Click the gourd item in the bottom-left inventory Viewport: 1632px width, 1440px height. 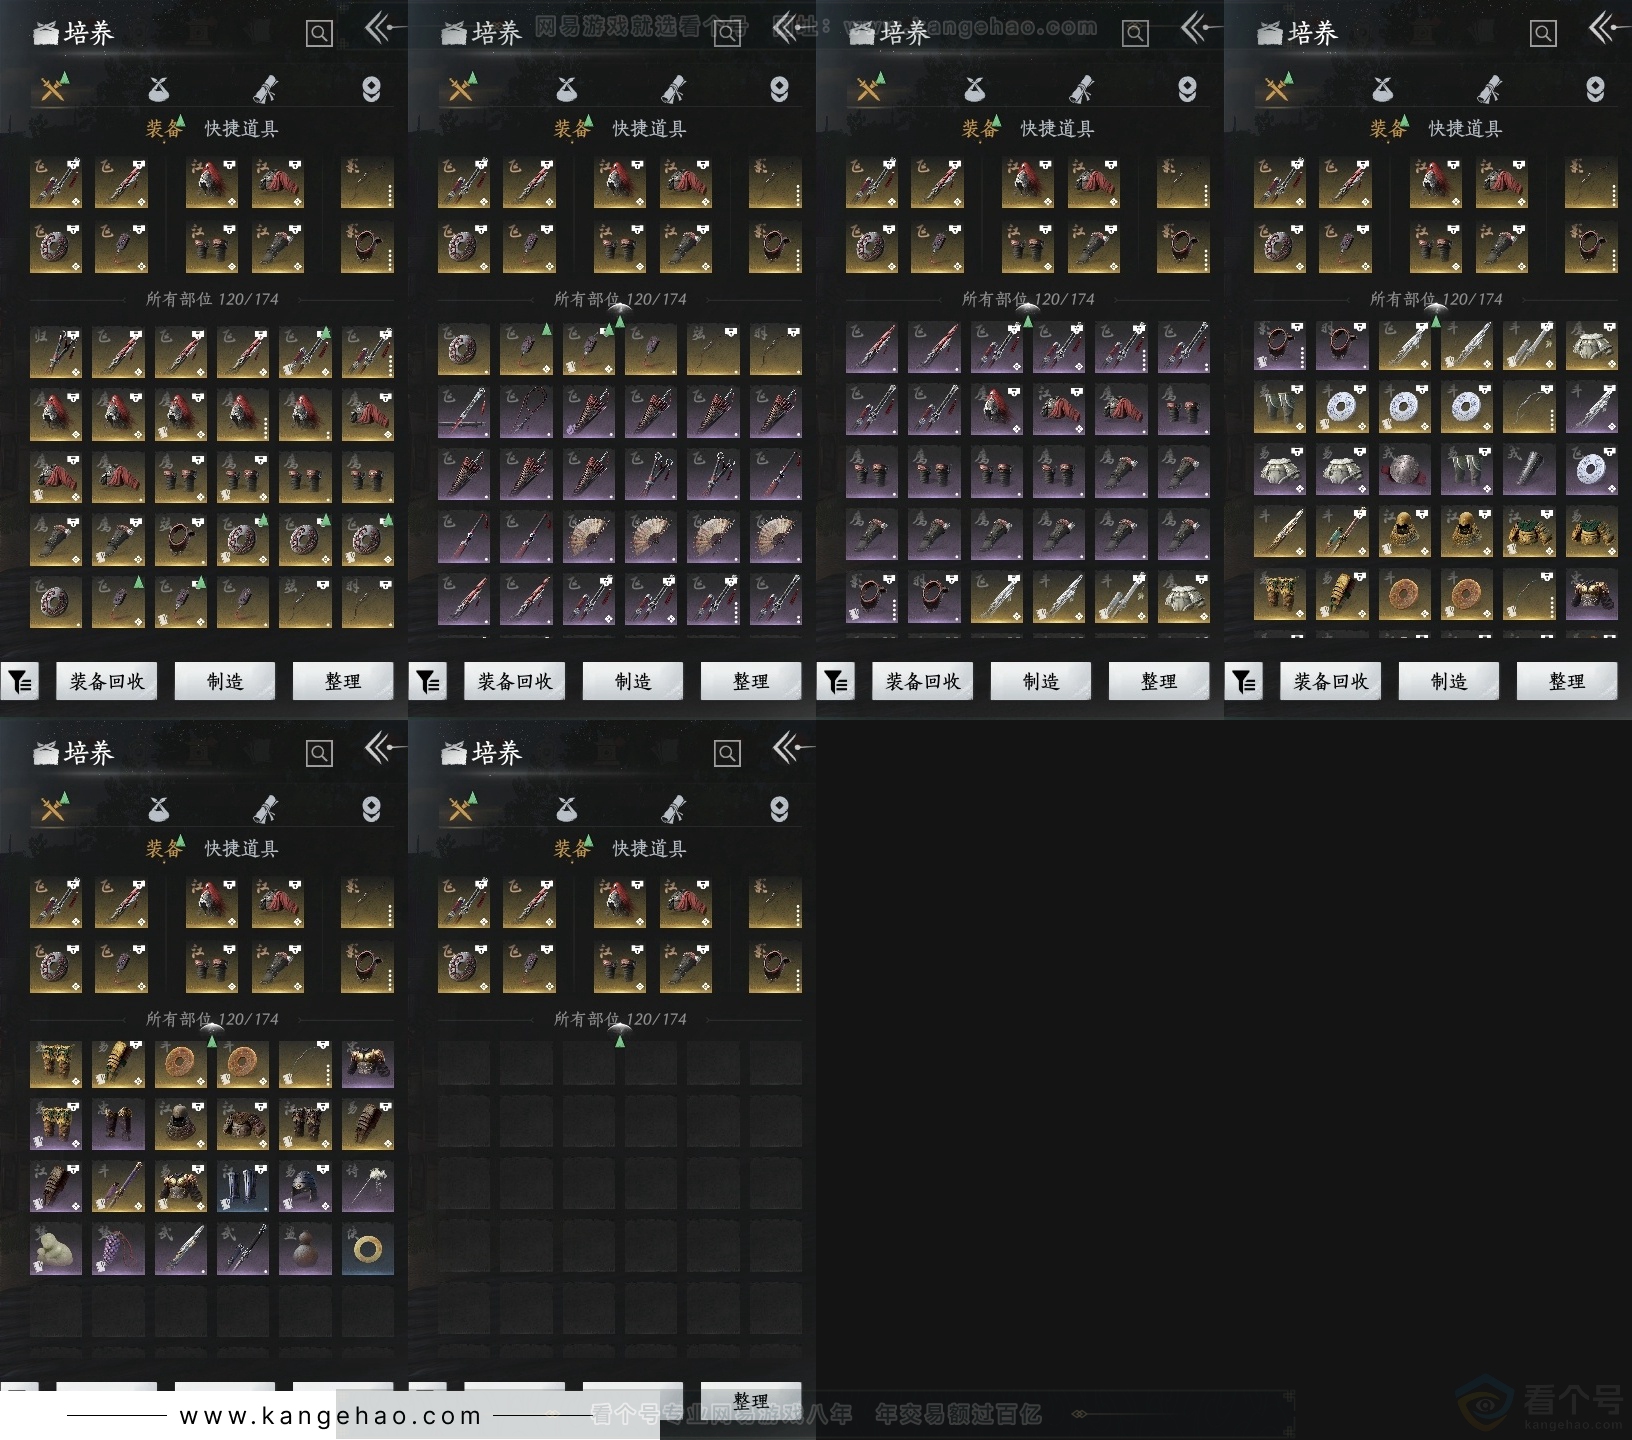pyautogui.click(x=304, y=1248)
